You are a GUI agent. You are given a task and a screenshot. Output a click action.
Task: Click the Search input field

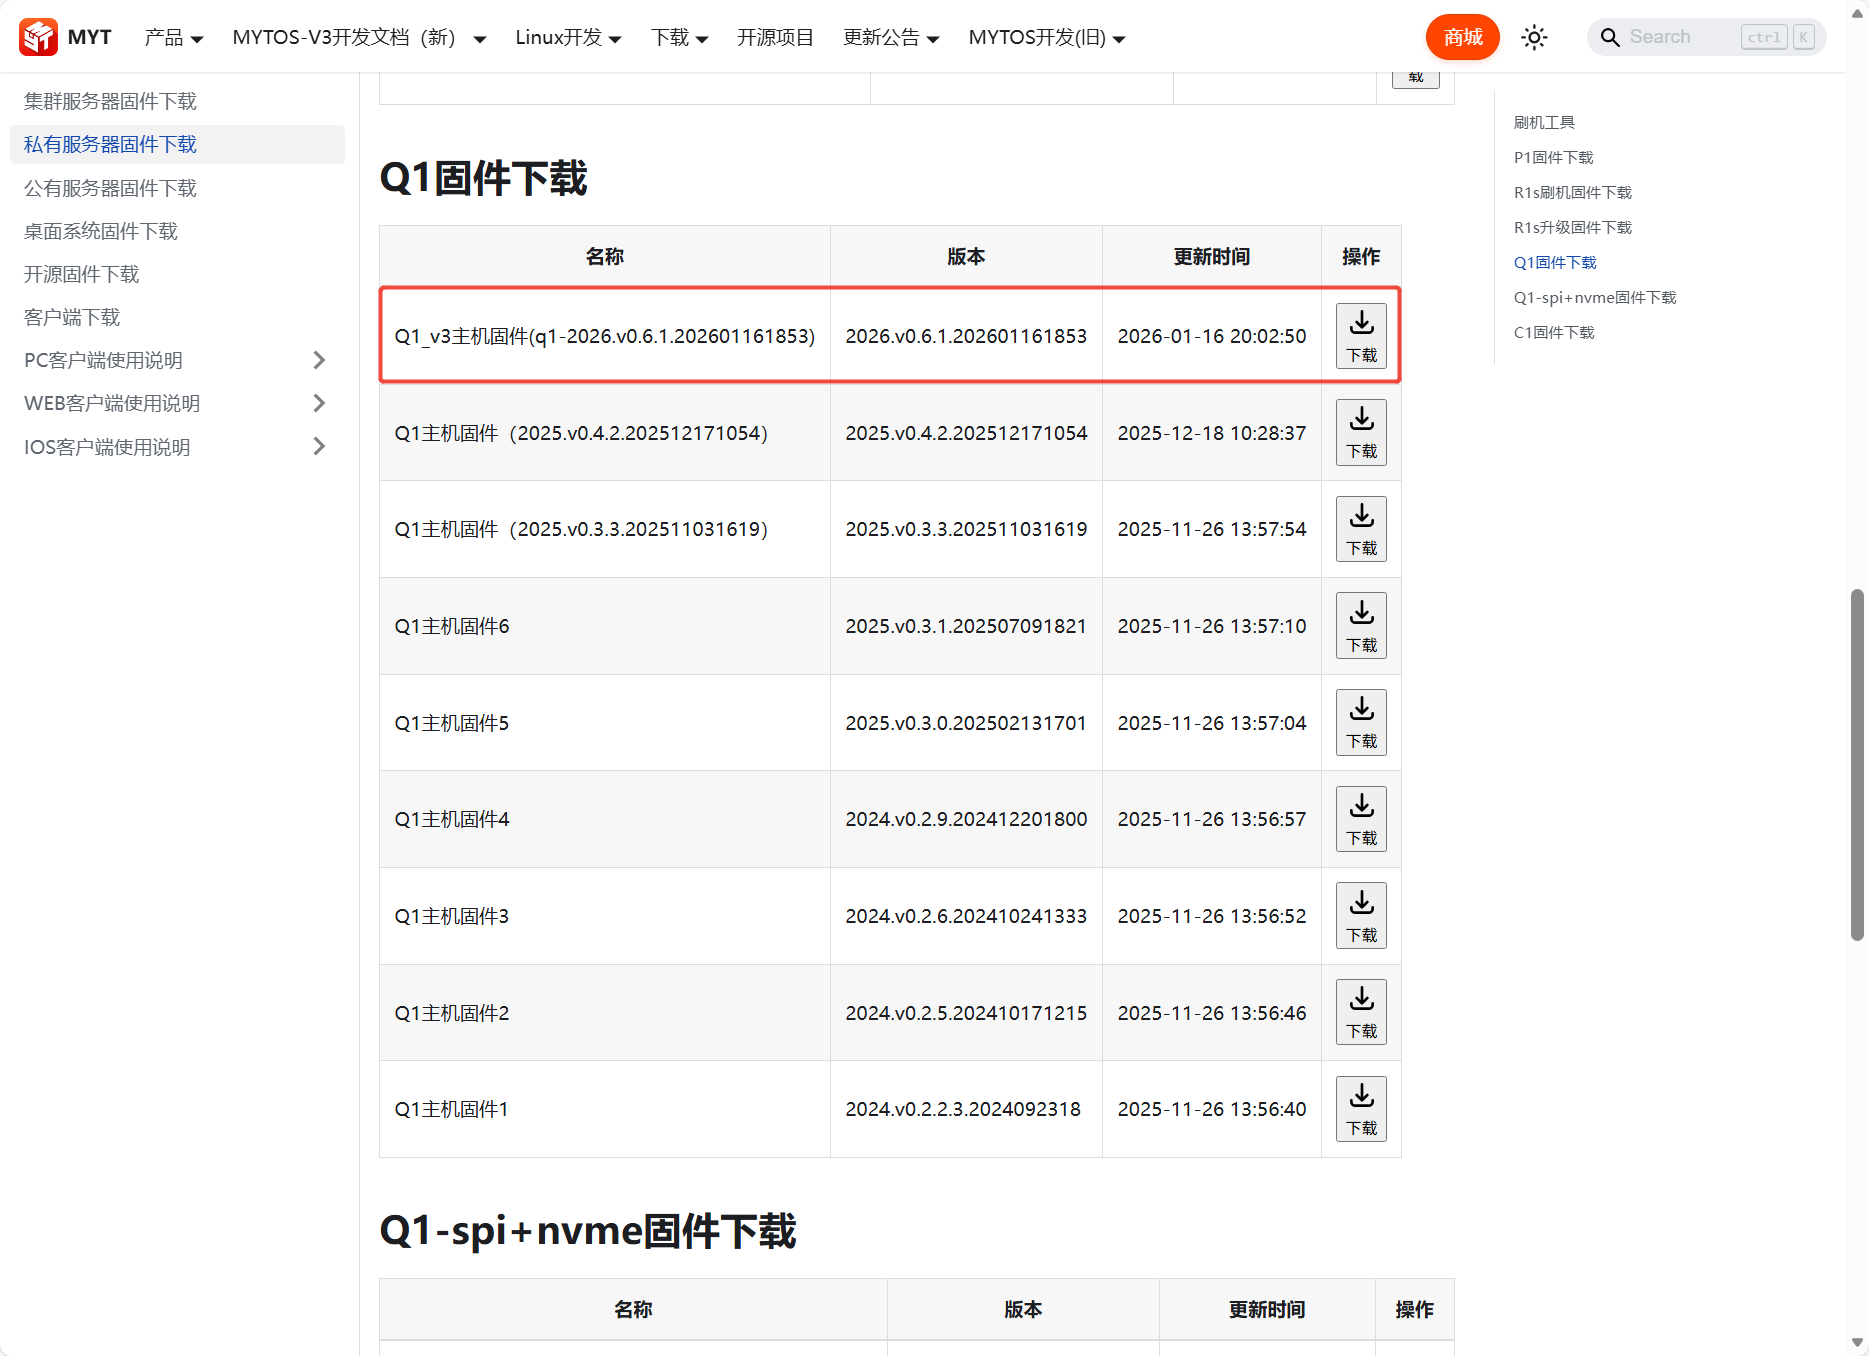click(x=1680, y=37)
